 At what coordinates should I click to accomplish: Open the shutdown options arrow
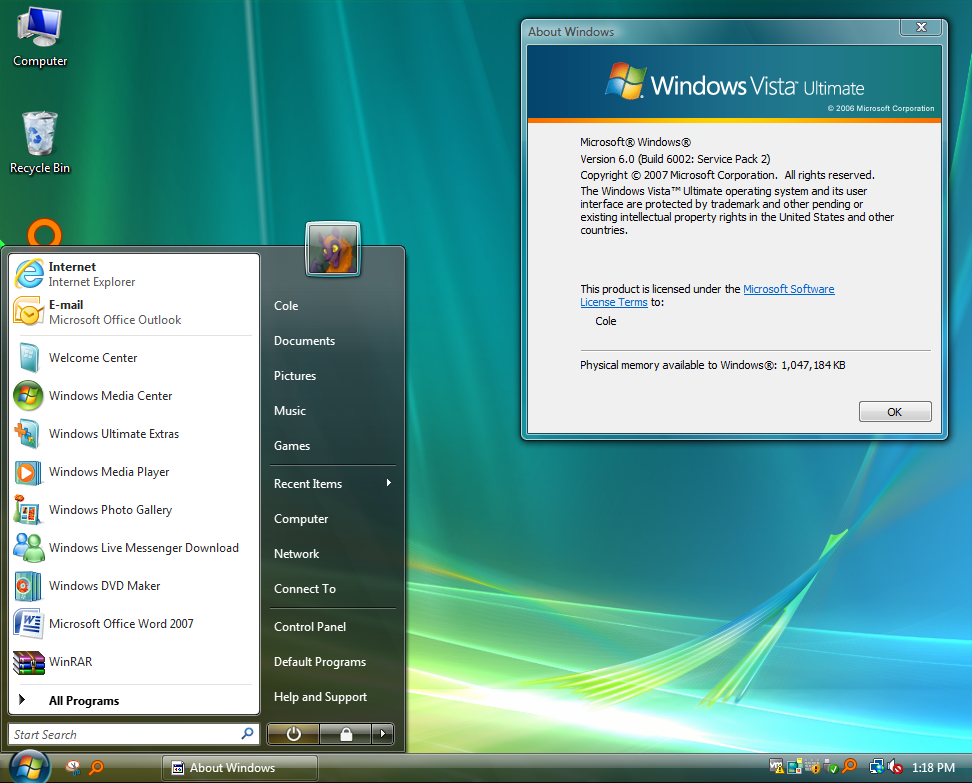382,733
